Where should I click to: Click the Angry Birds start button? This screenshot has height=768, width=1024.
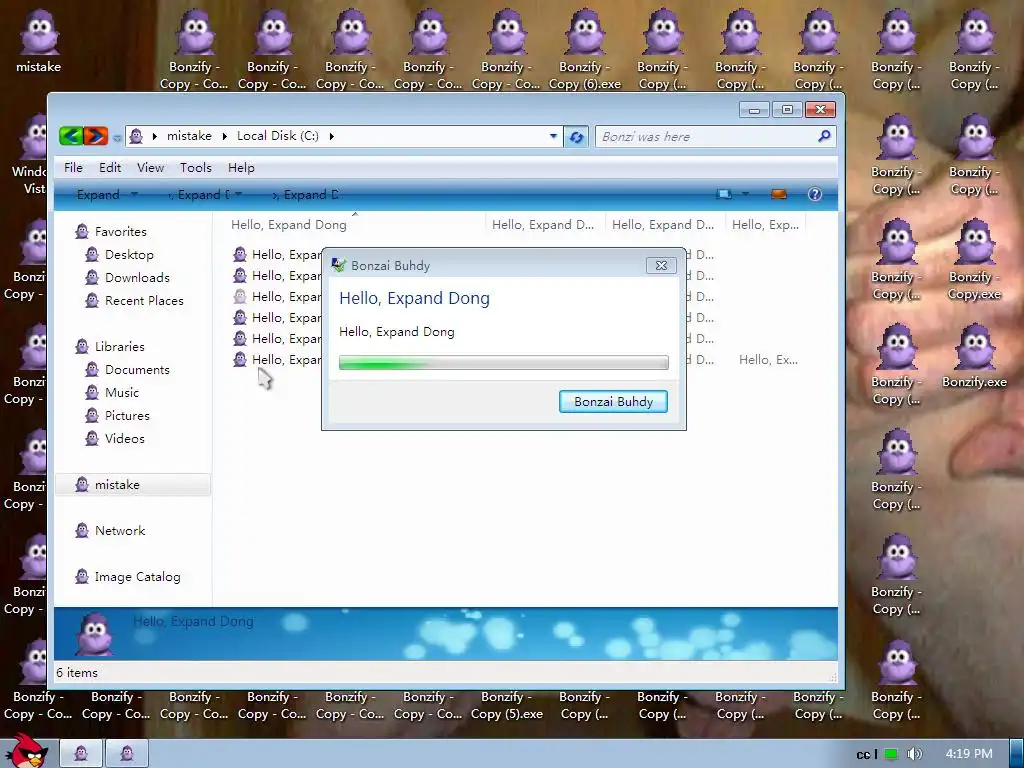click(26, 751)
